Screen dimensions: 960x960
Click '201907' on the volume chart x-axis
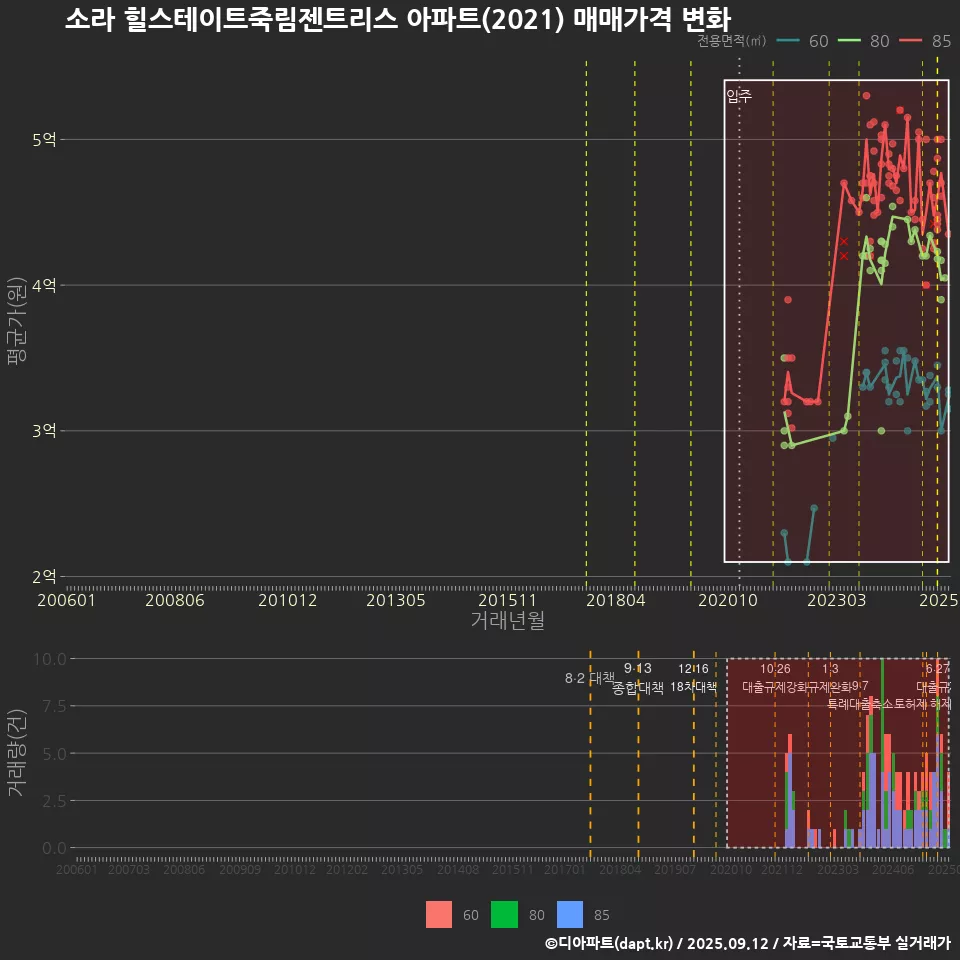point(675,869)
